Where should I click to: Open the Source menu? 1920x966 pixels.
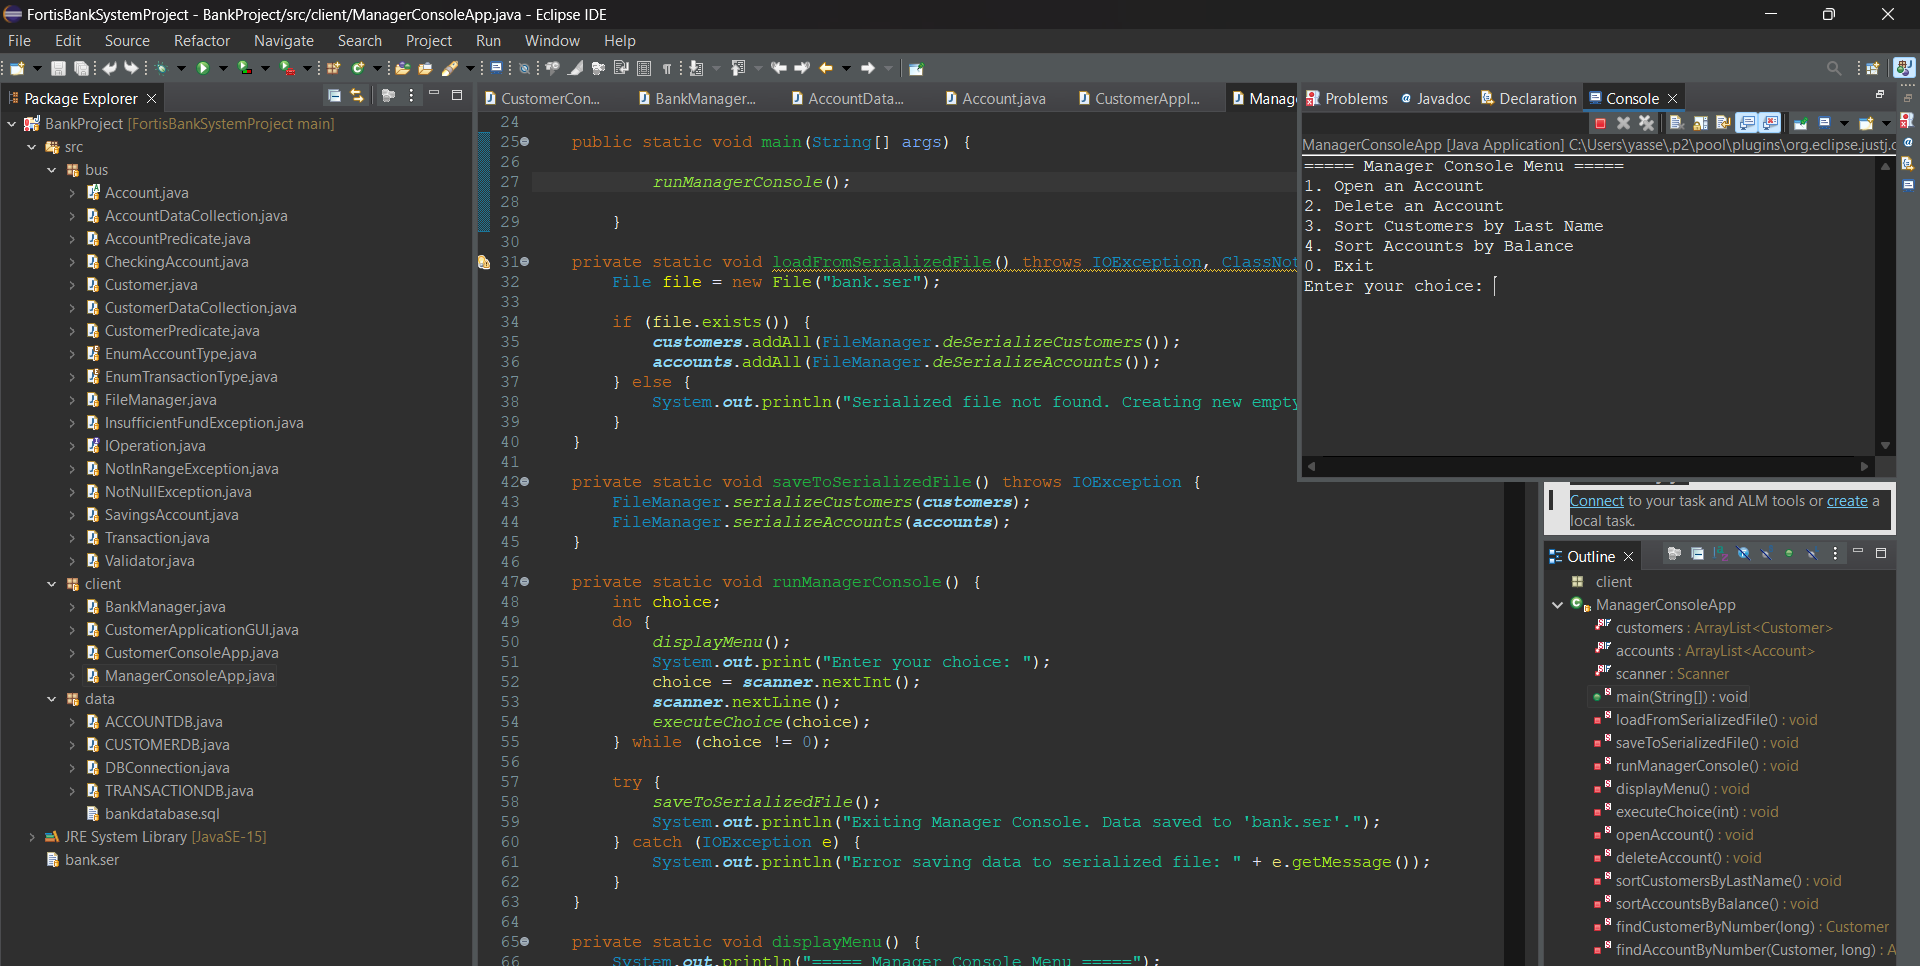point(127,41)
